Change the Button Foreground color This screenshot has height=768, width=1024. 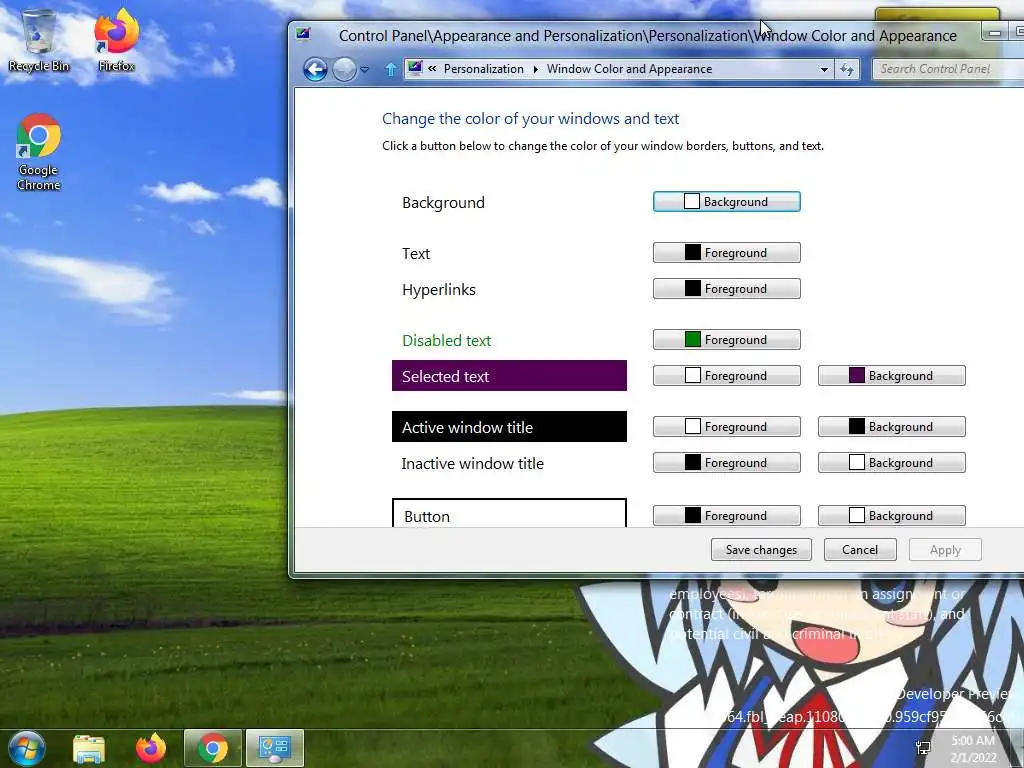[x=726, y=515]
